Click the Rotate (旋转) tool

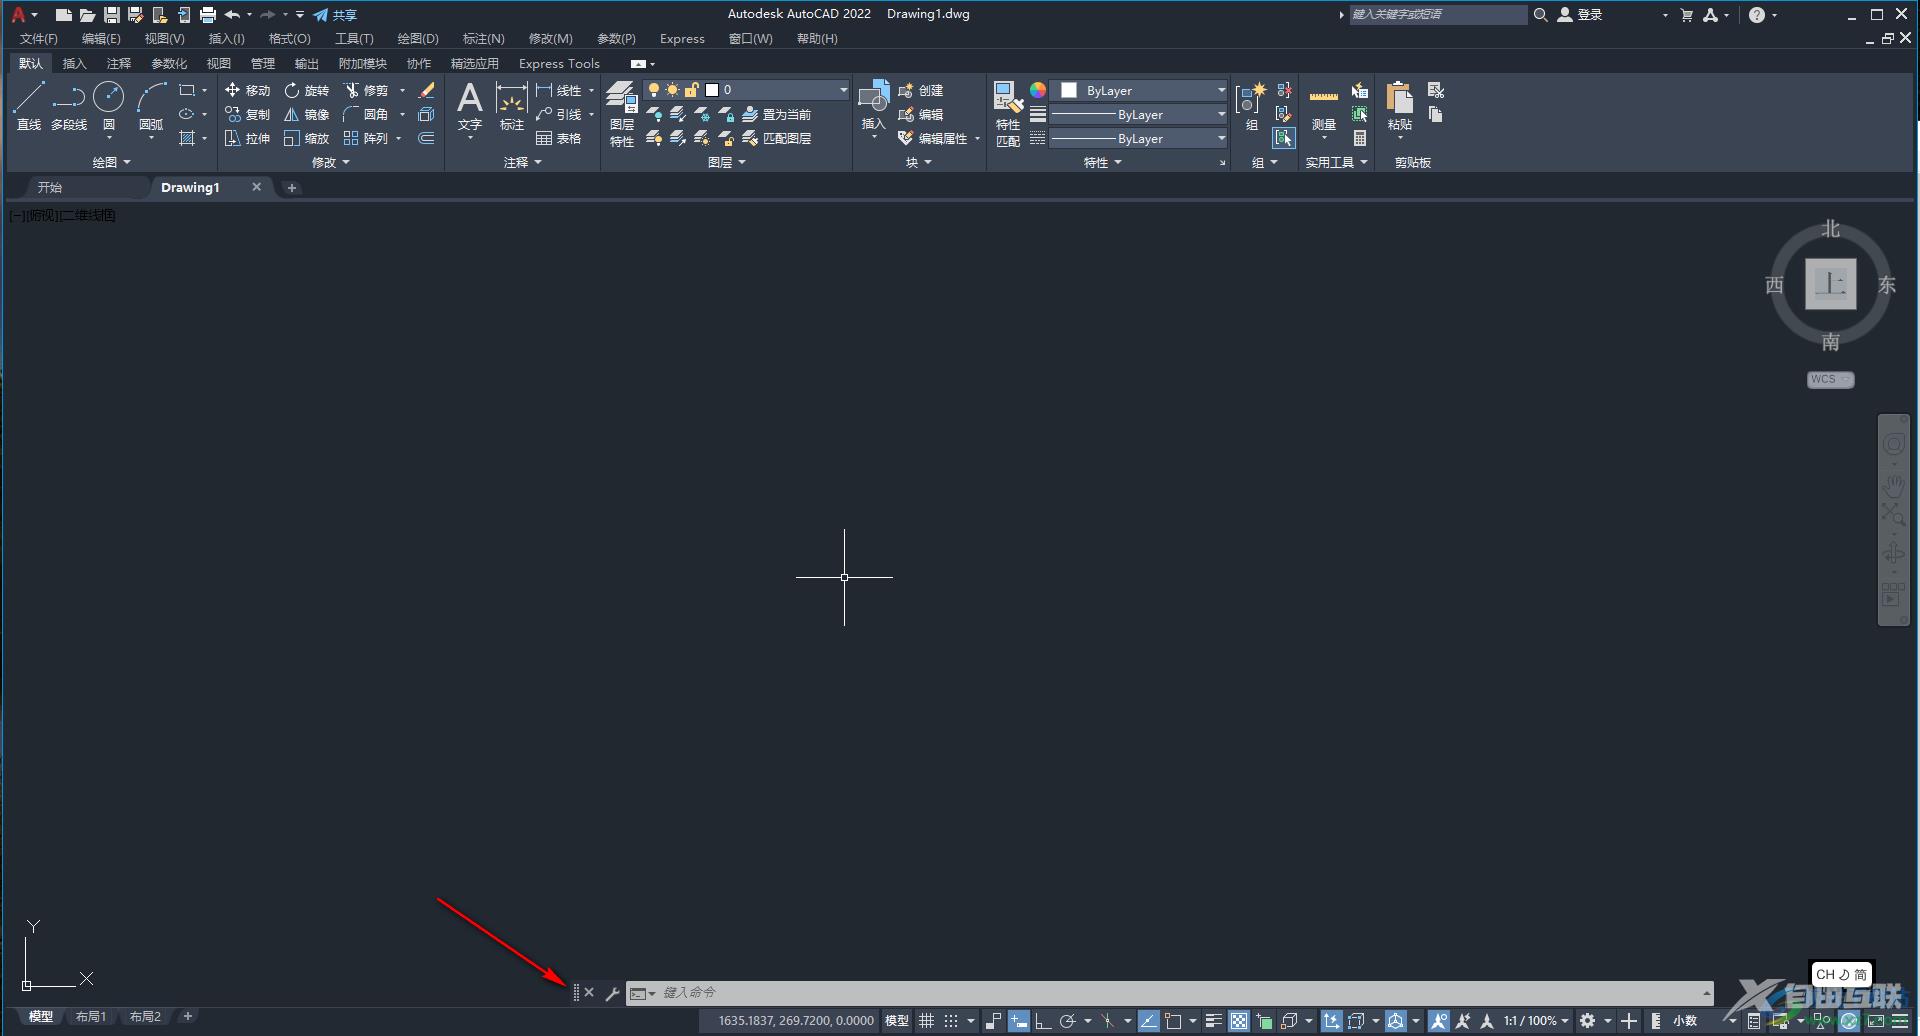coord(306,90)
